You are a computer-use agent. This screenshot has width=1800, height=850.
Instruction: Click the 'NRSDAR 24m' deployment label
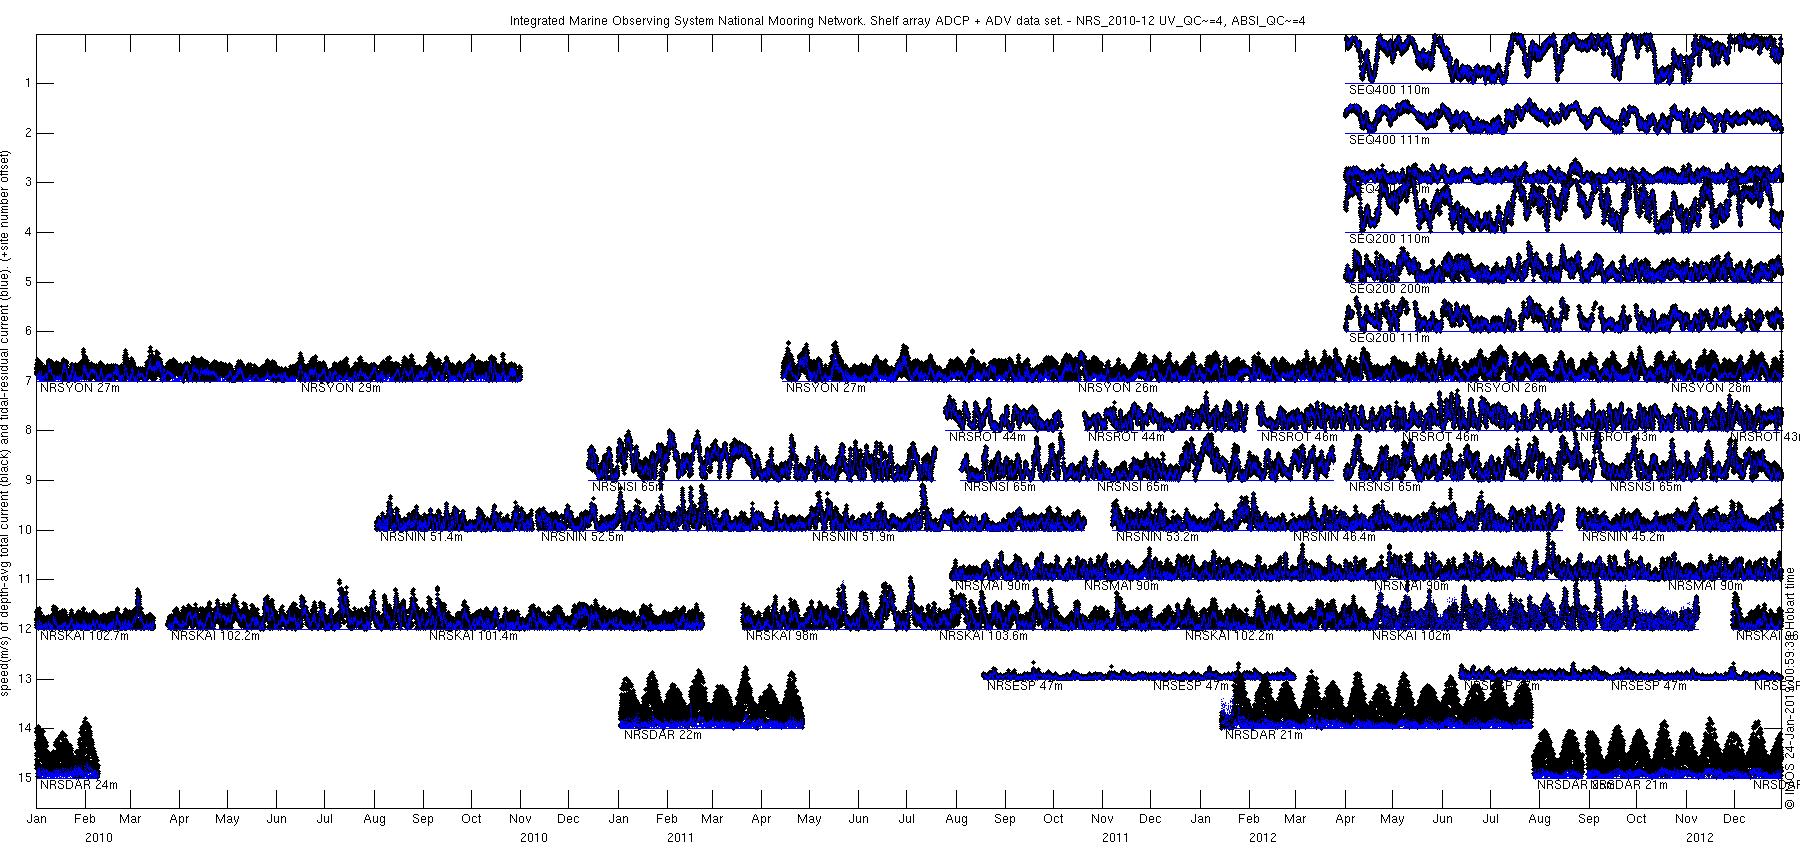pyautogui.click(x=79, y=785)
